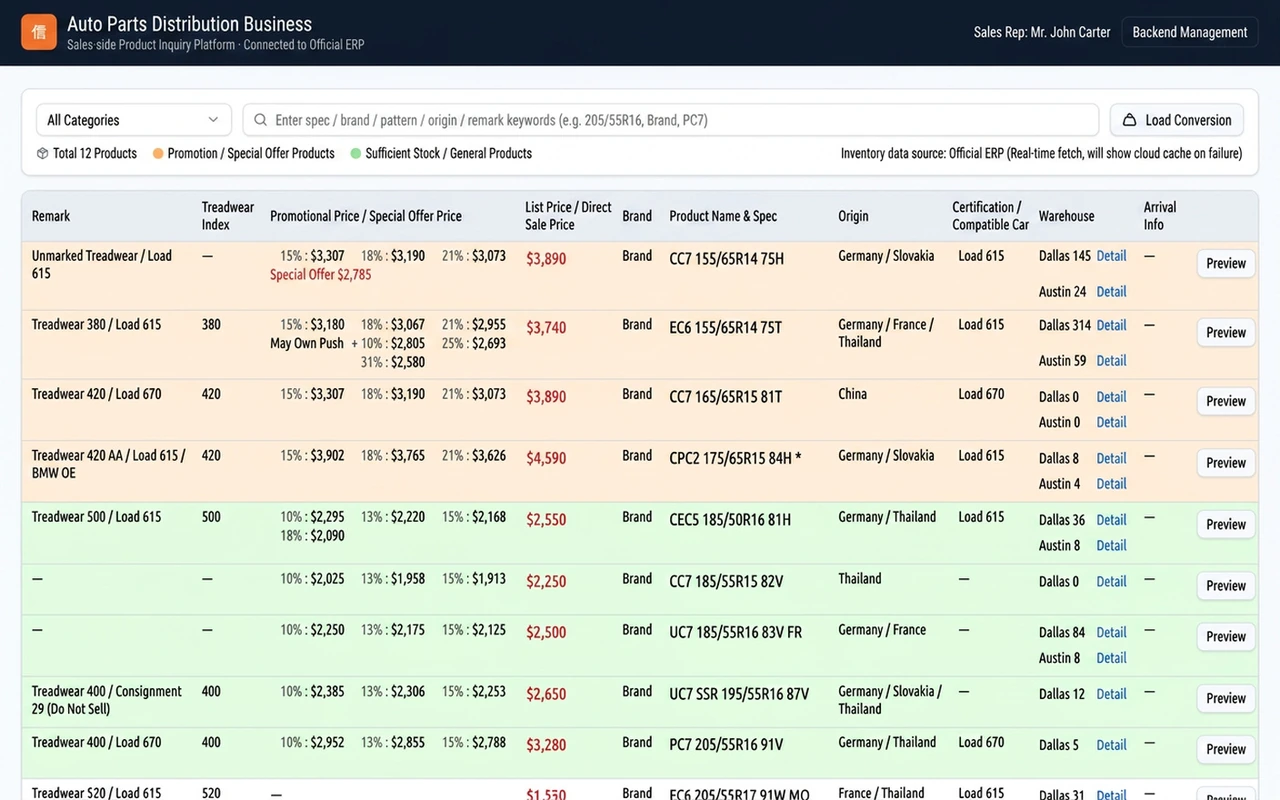This screenshot has width=1280, height=800.
Task: Preview the PC7 205/55R16 91V product
Action: pyautogui.click(x=1226, y=750)
